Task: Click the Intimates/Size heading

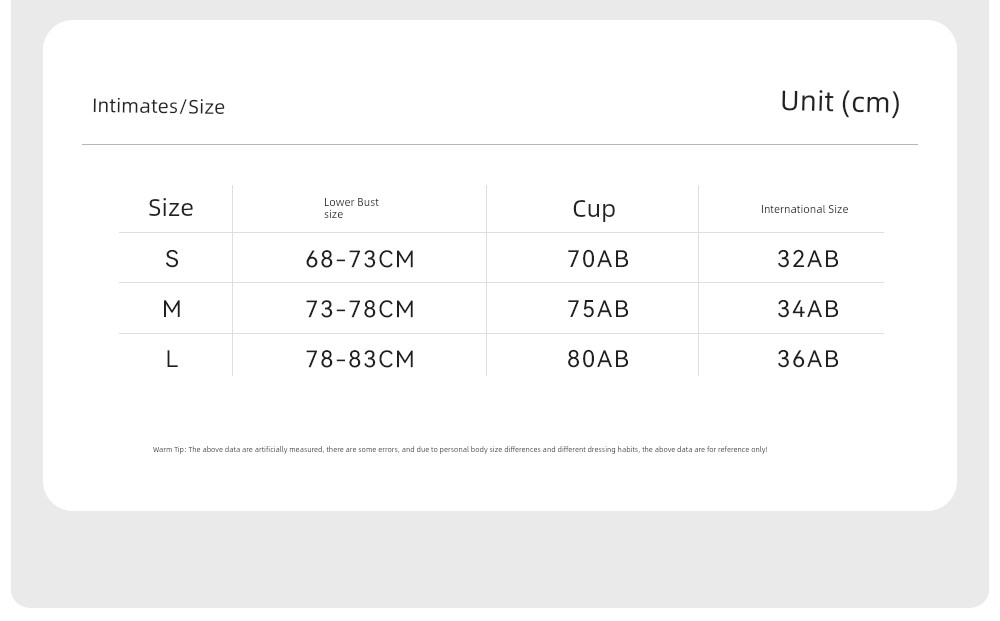Action: coord(158,106)
